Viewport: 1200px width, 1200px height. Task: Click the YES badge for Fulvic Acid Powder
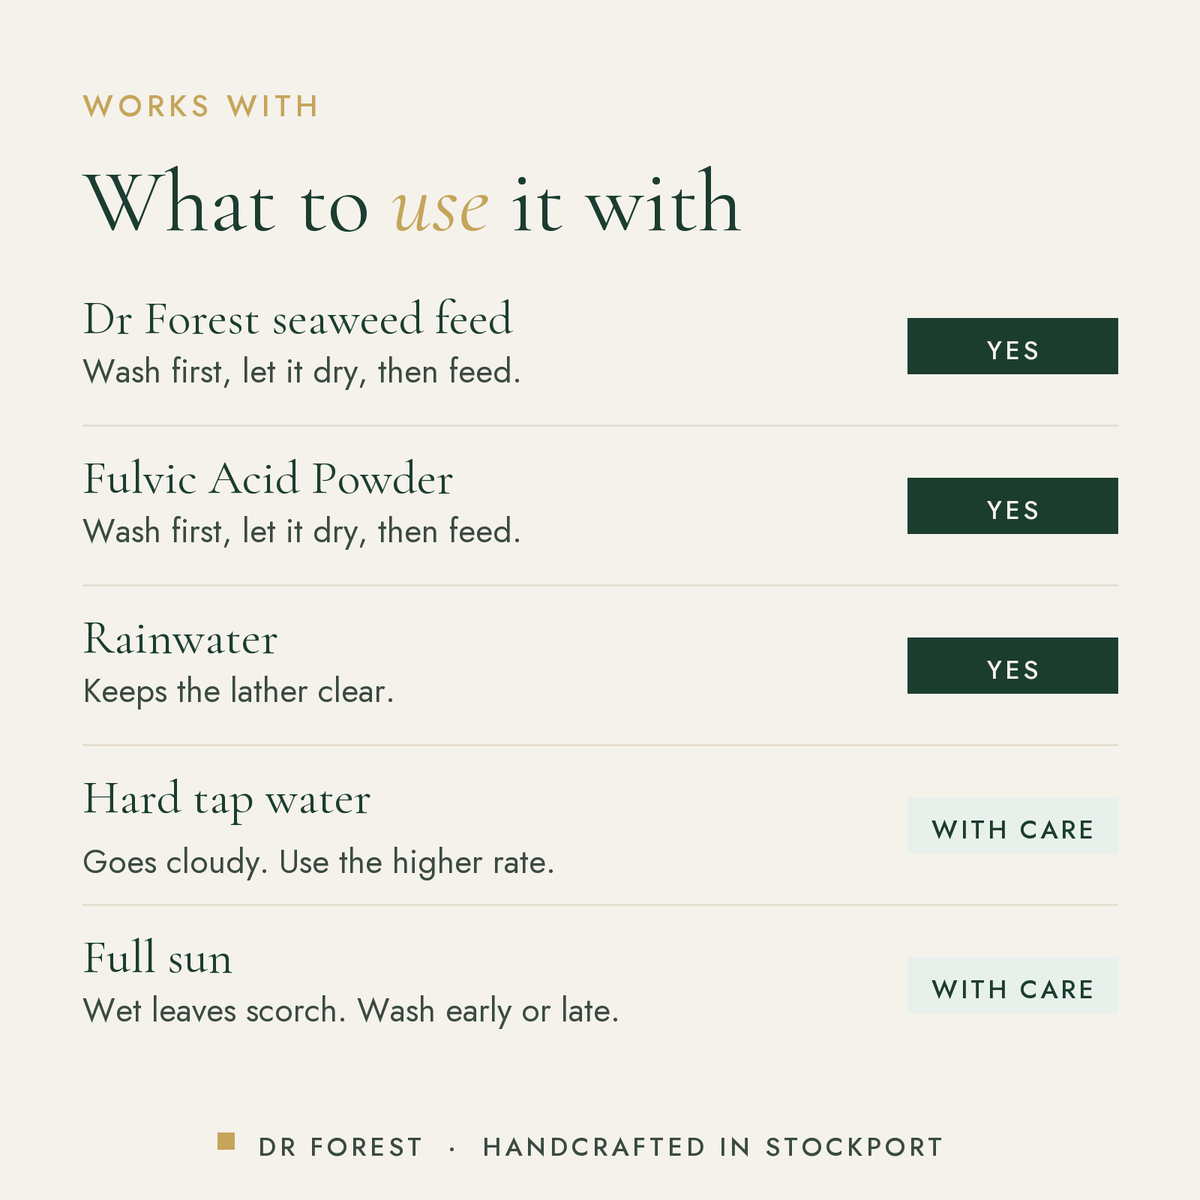(1012, 506)
